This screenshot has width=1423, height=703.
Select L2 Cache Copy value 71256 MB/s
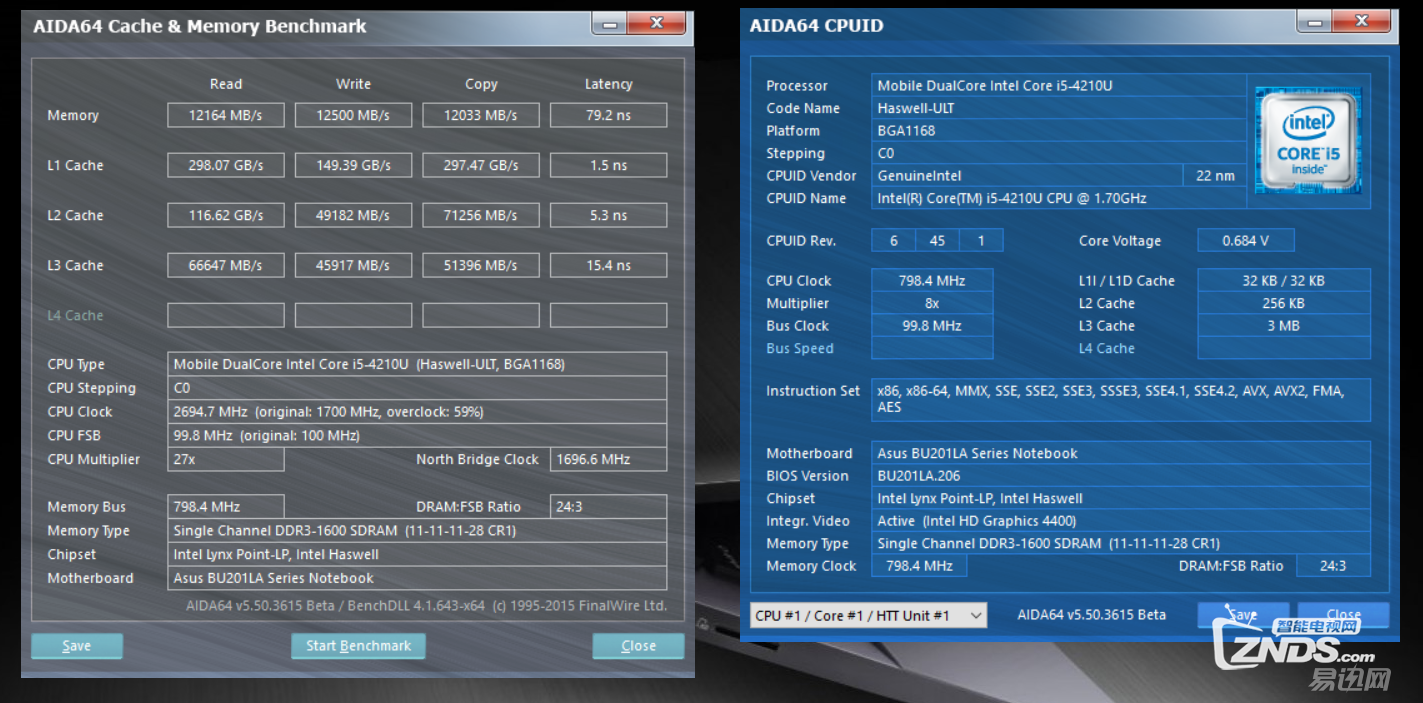tap(481, 215)
